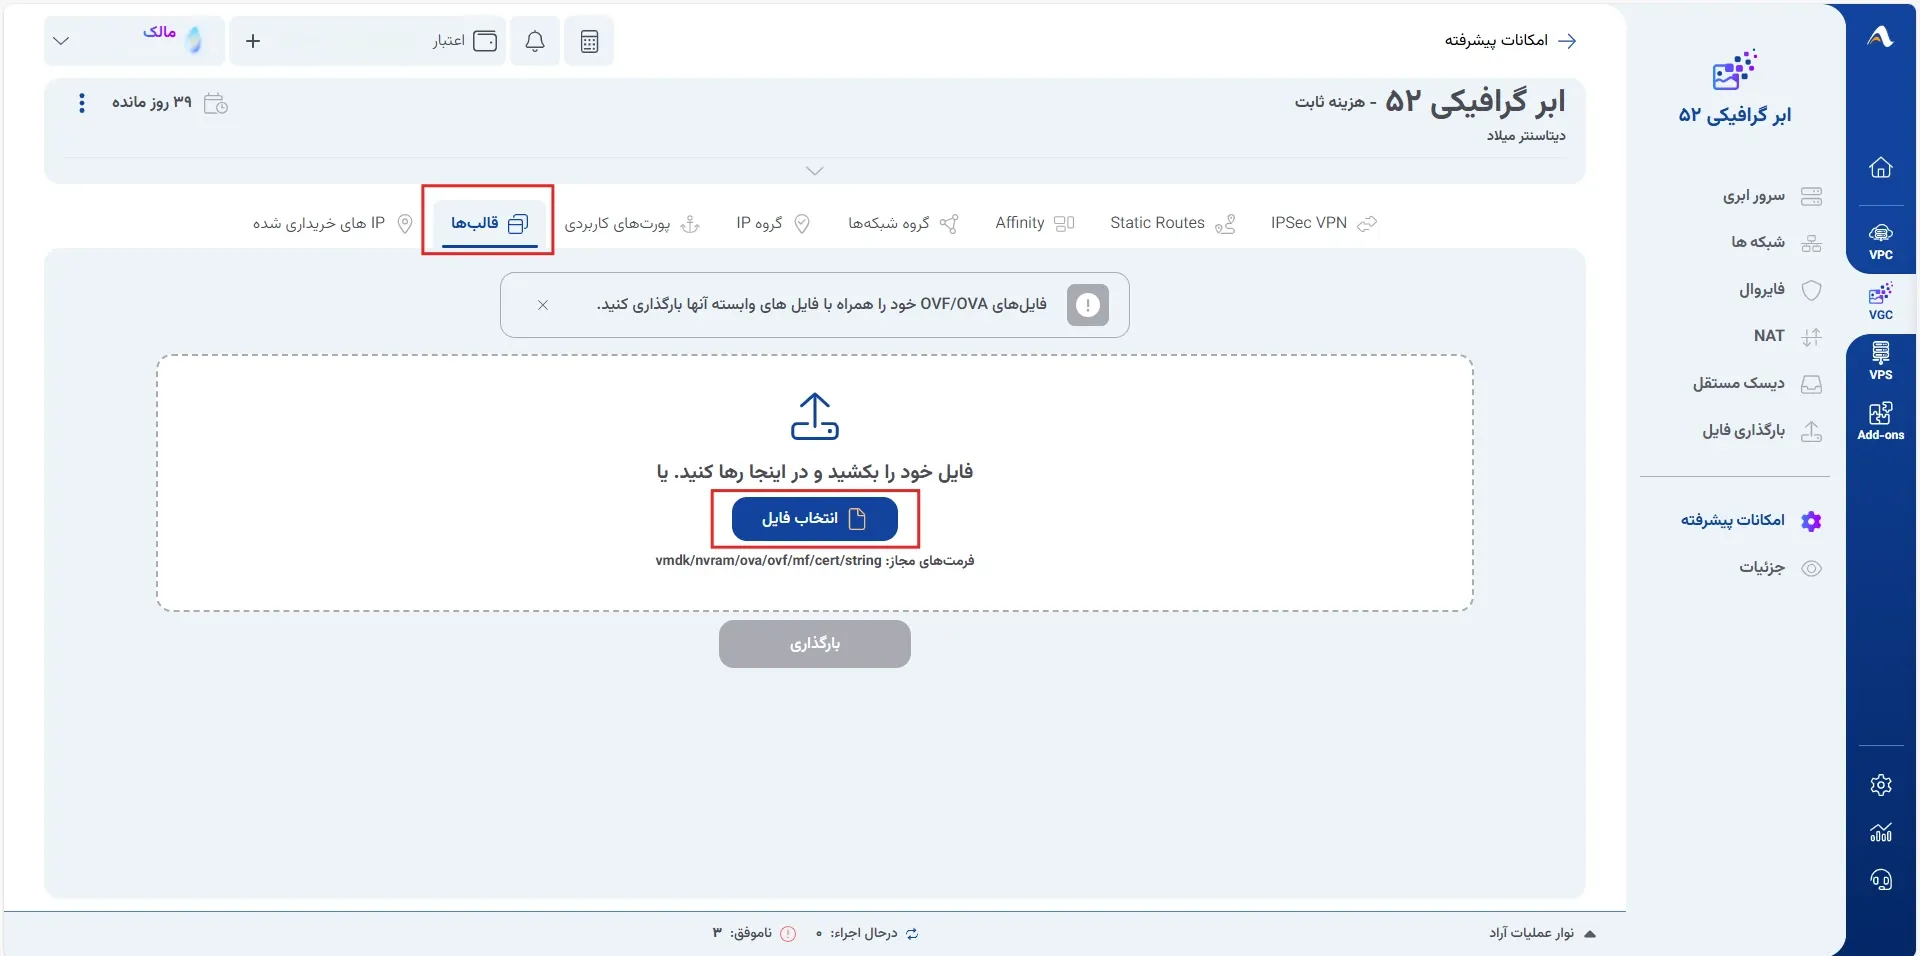Click the home icon in blue sidebar
This screenshot has width=1920, height=956.
pyautogui.click(x=1880, y=167)
